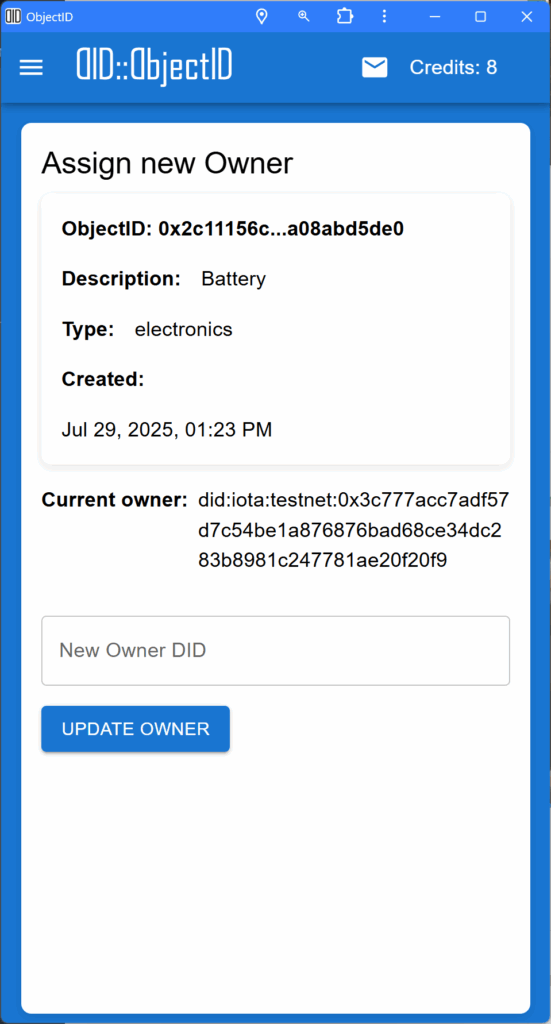Click the location pin icon in title bar
The height and width of the screenshot is (1024, 551).
[262, 17]
